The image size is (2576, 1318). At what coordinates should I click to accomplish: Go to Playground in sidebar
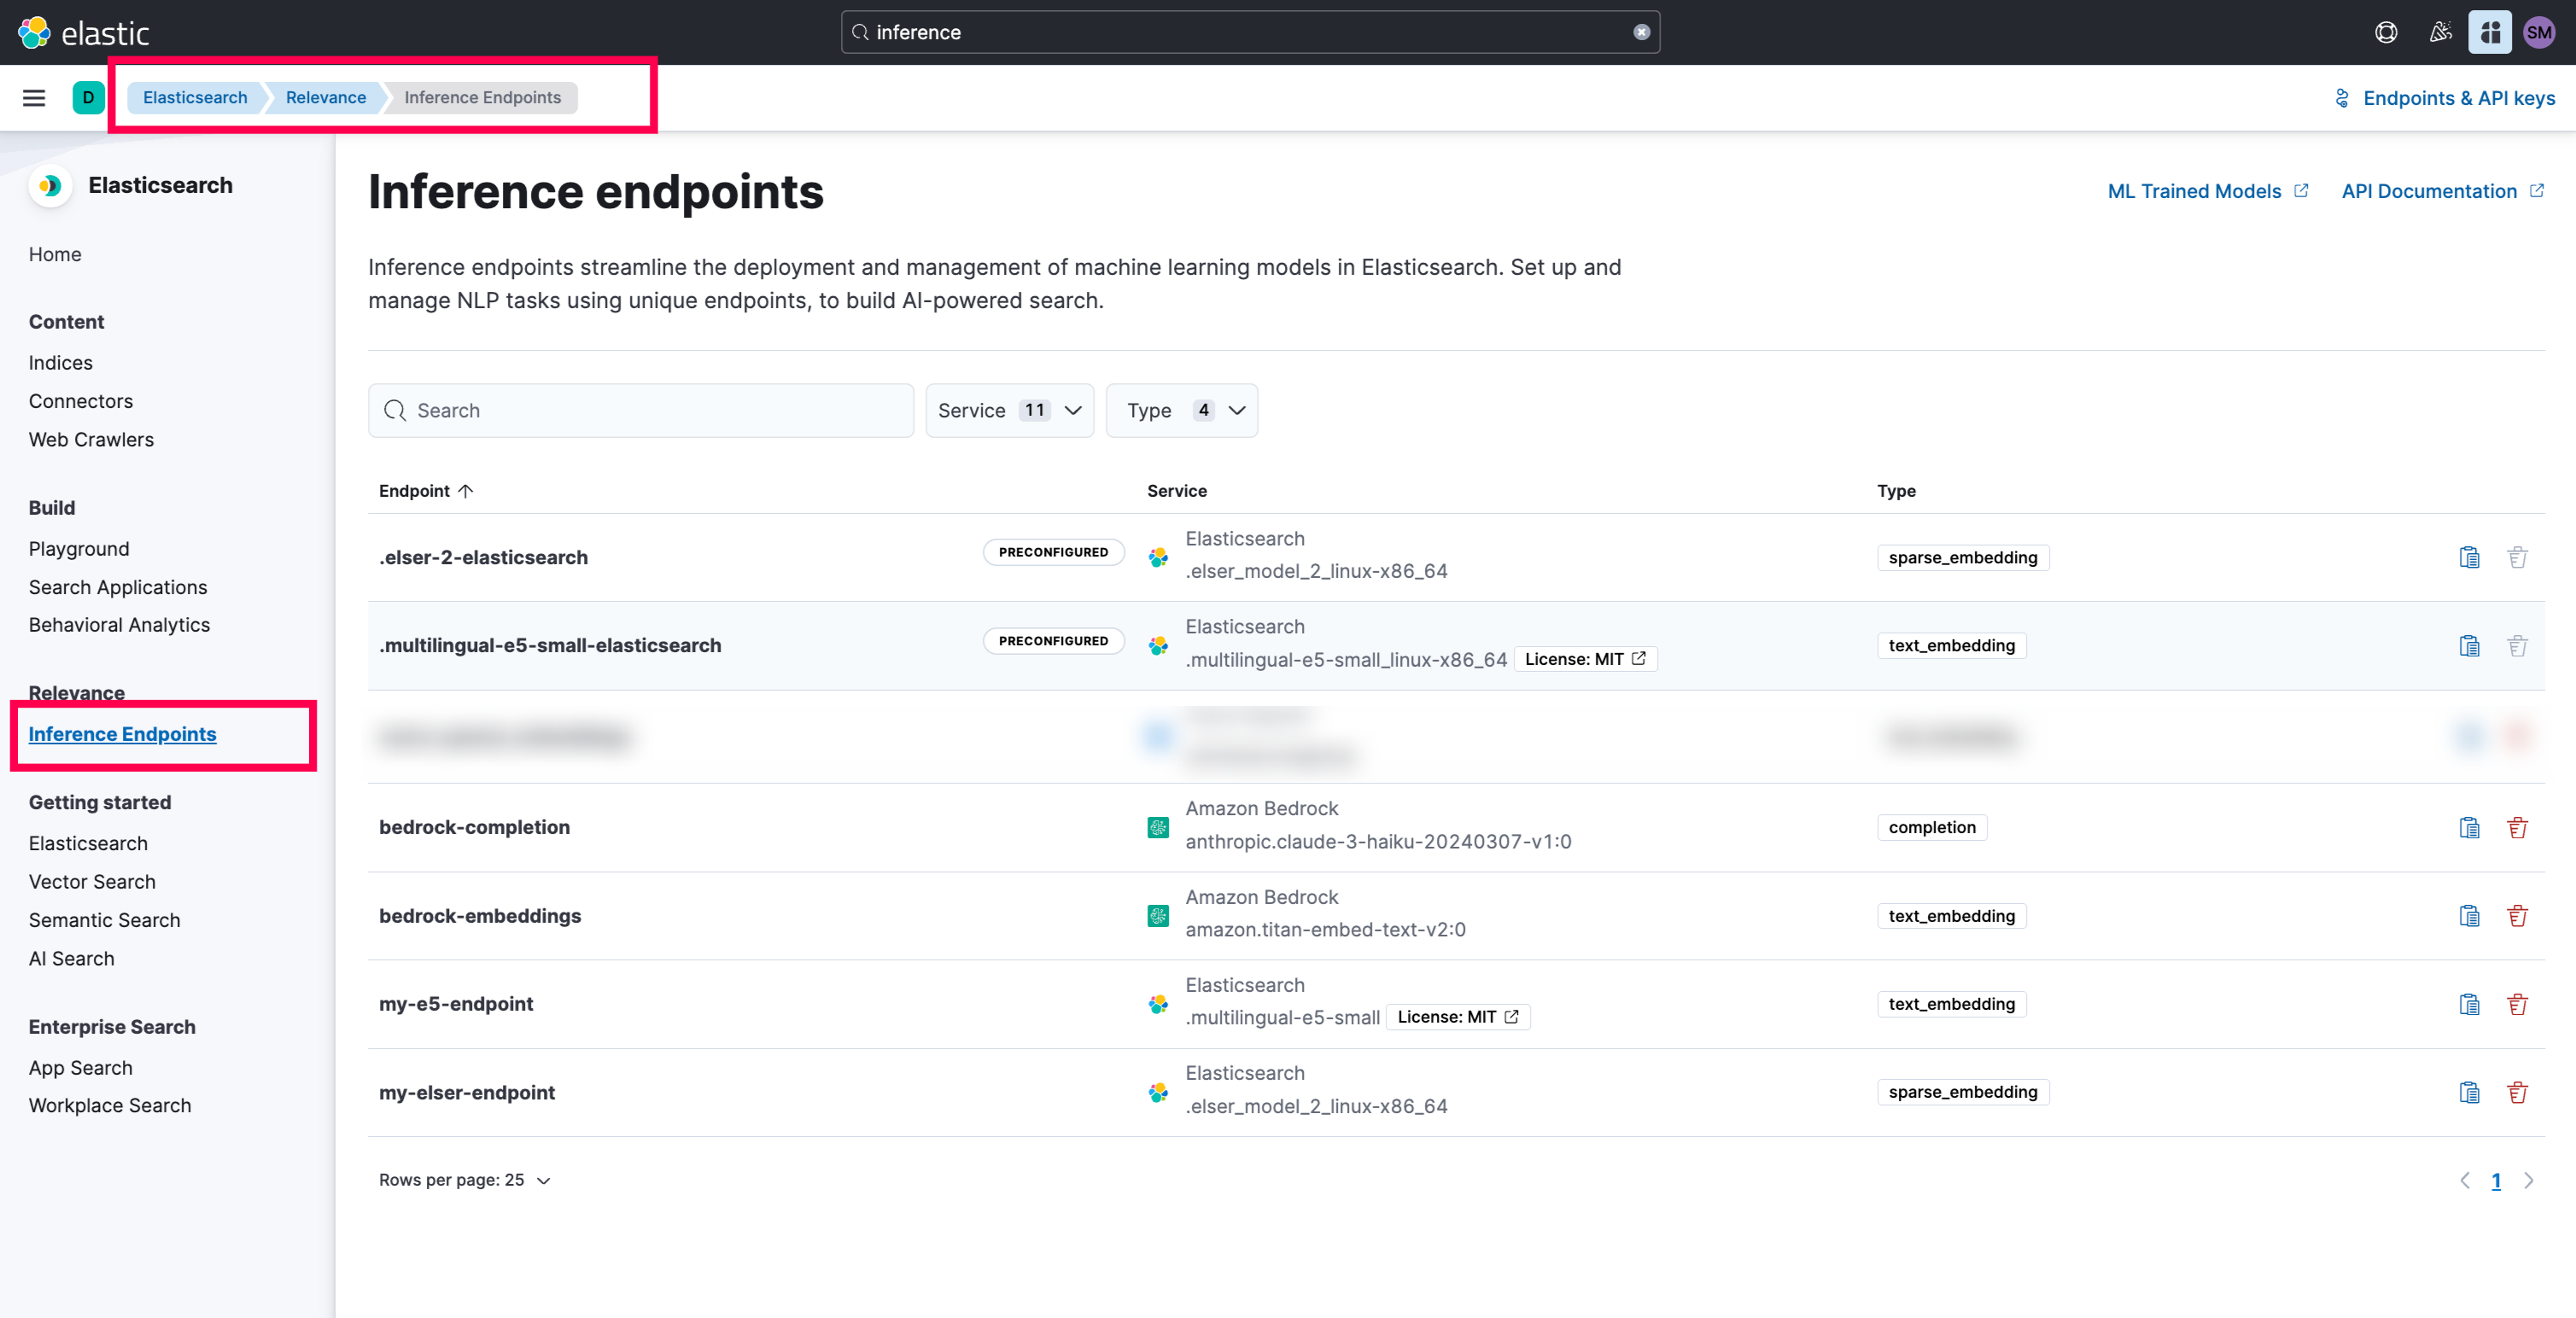click(x=79, y=548)
